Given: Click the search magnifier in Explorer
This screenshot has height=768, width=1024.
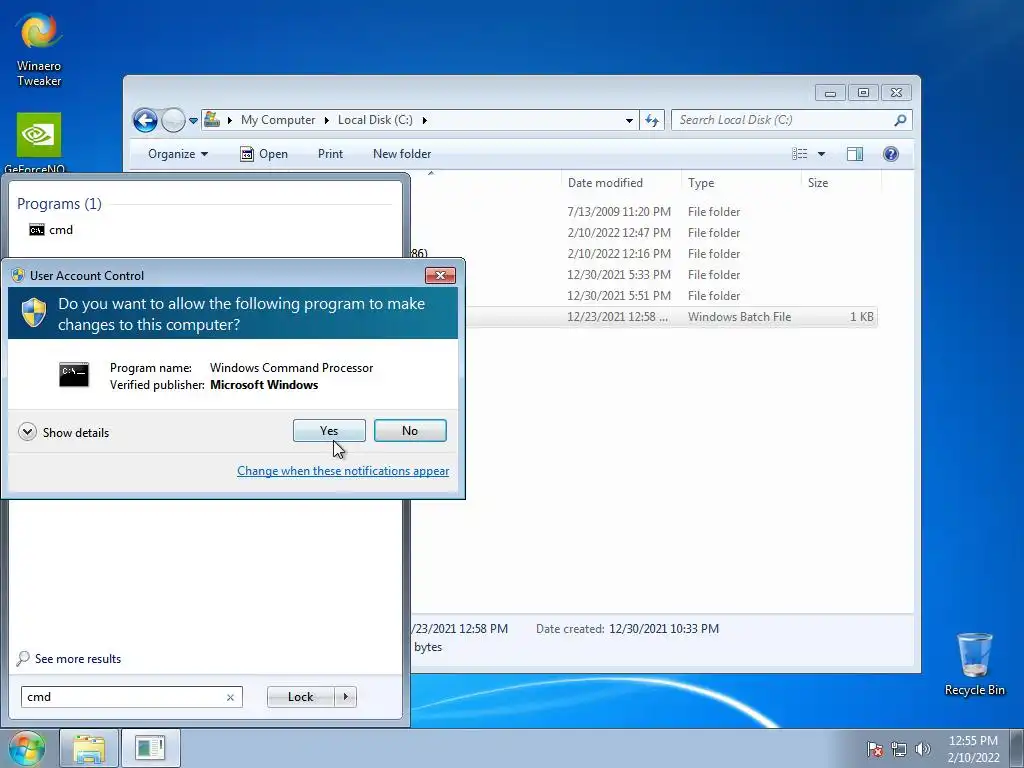Looking at the screenshot, I should coord(900,120).
